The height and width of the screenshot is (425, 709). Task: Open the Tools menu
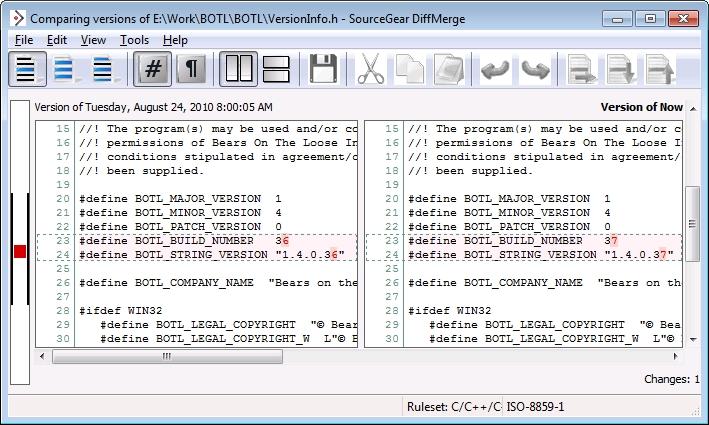(x=134, y=40)
